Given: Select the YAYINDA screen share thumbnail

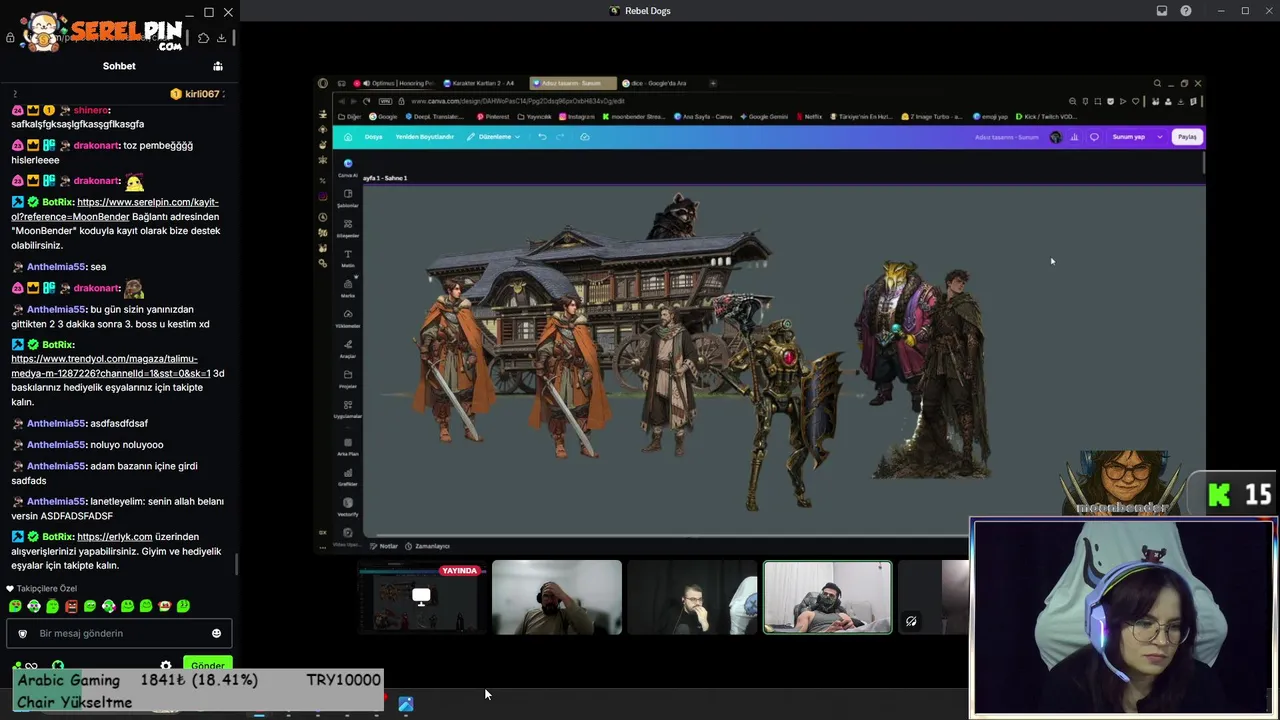Looking at the screenshot, I should [x=422, y=597].
